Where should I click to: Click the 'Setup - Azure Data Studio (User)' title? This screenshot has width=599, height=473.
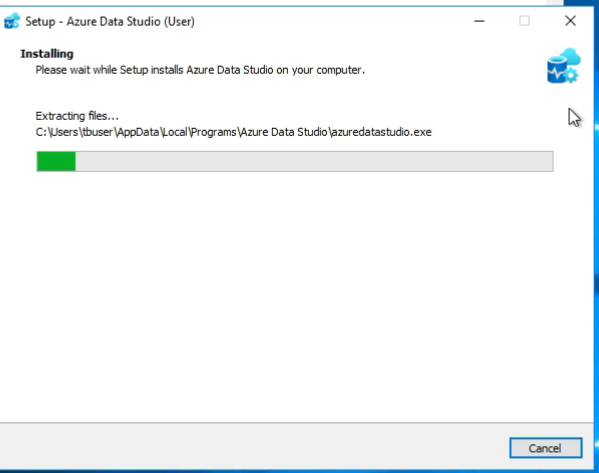(x=110, y=22)
